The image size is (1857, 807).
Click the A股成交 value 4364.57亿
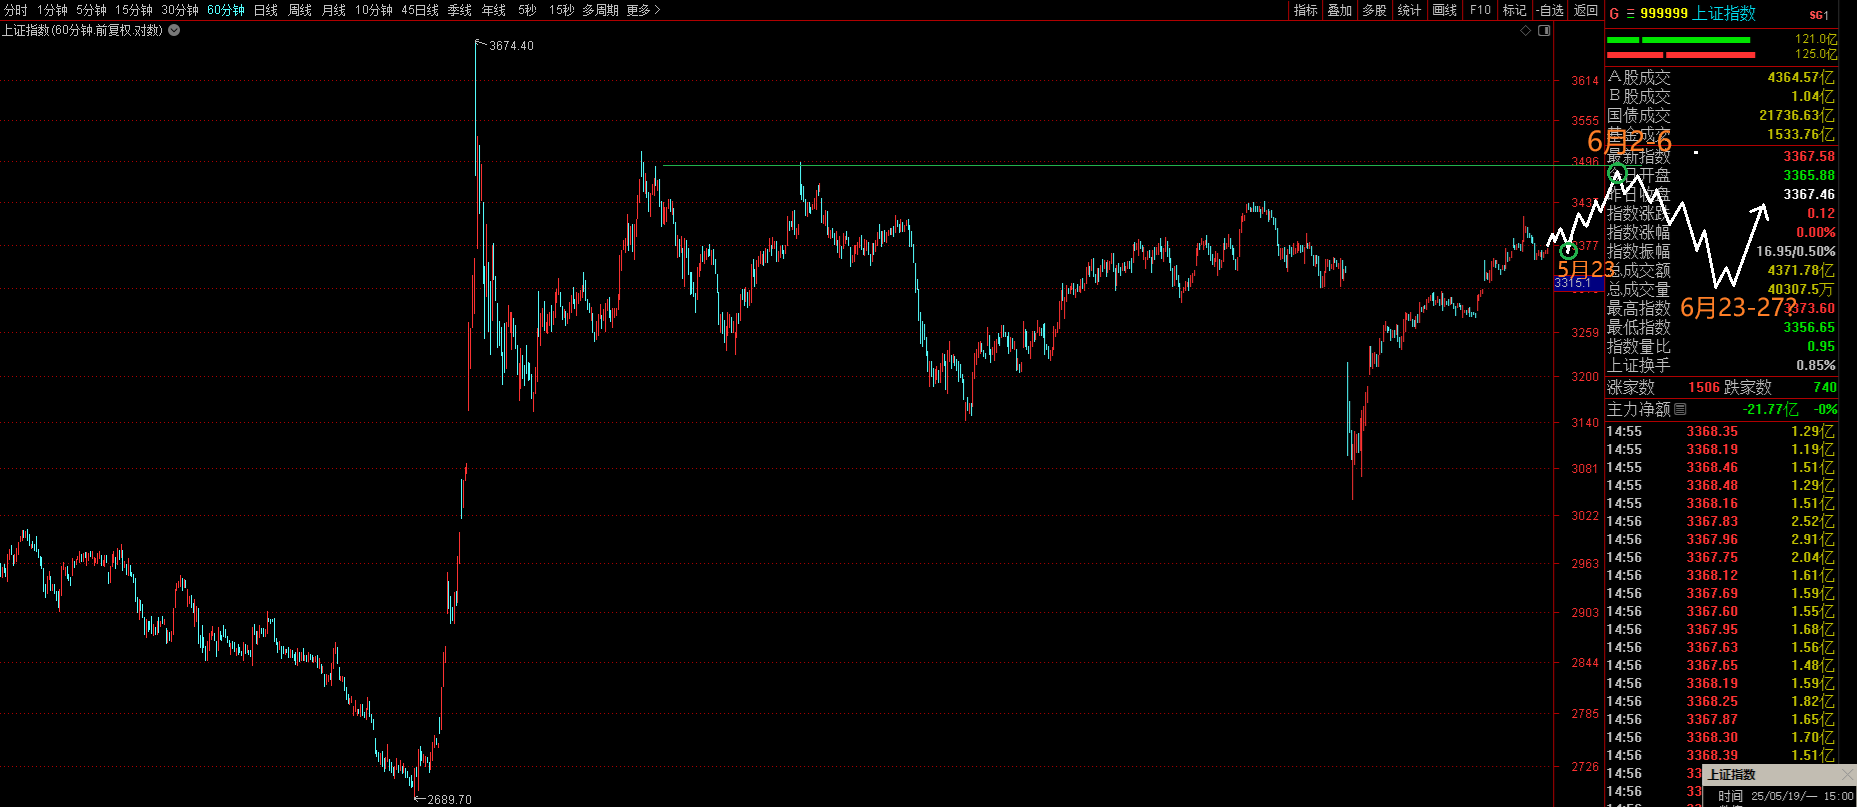(x=1801, y=77)
